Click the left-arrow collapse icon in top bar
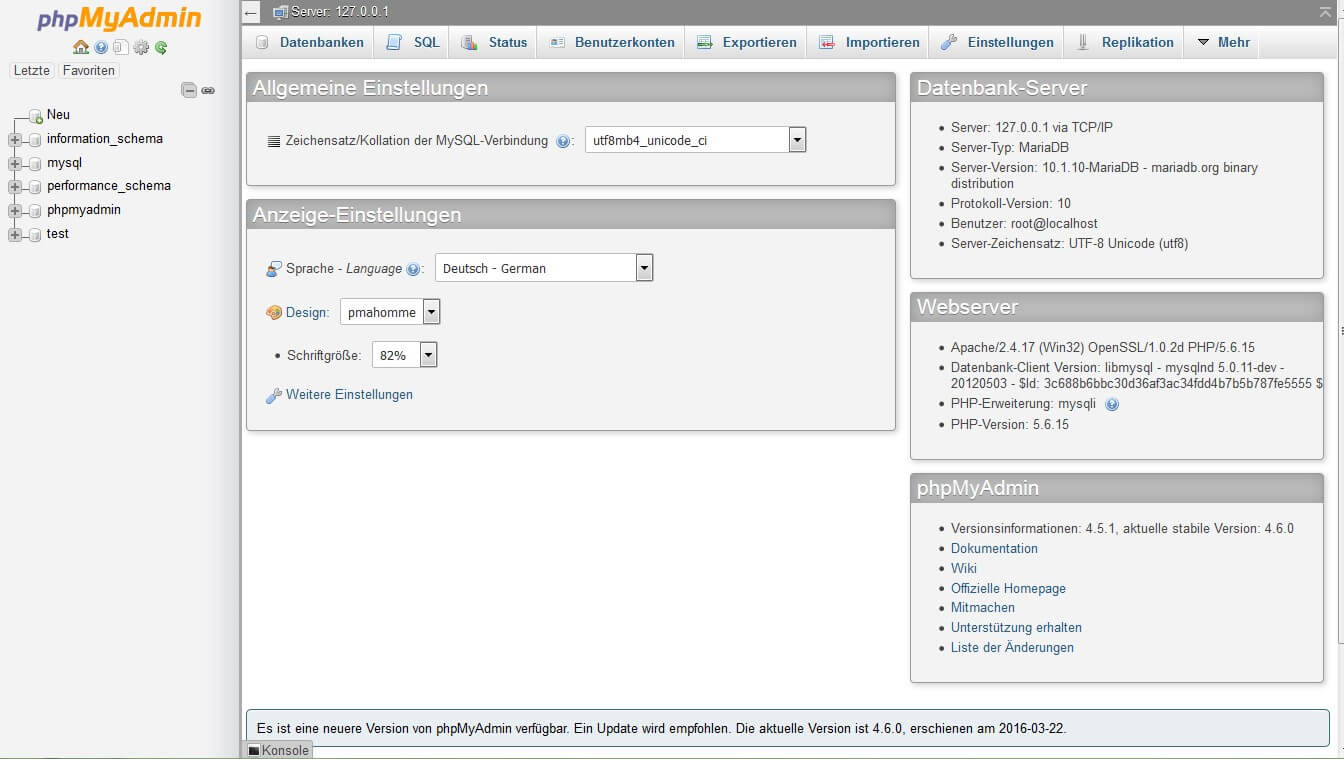Image resolution: width=1344 pixels, height=759 pixels. [x=252, y=13]
